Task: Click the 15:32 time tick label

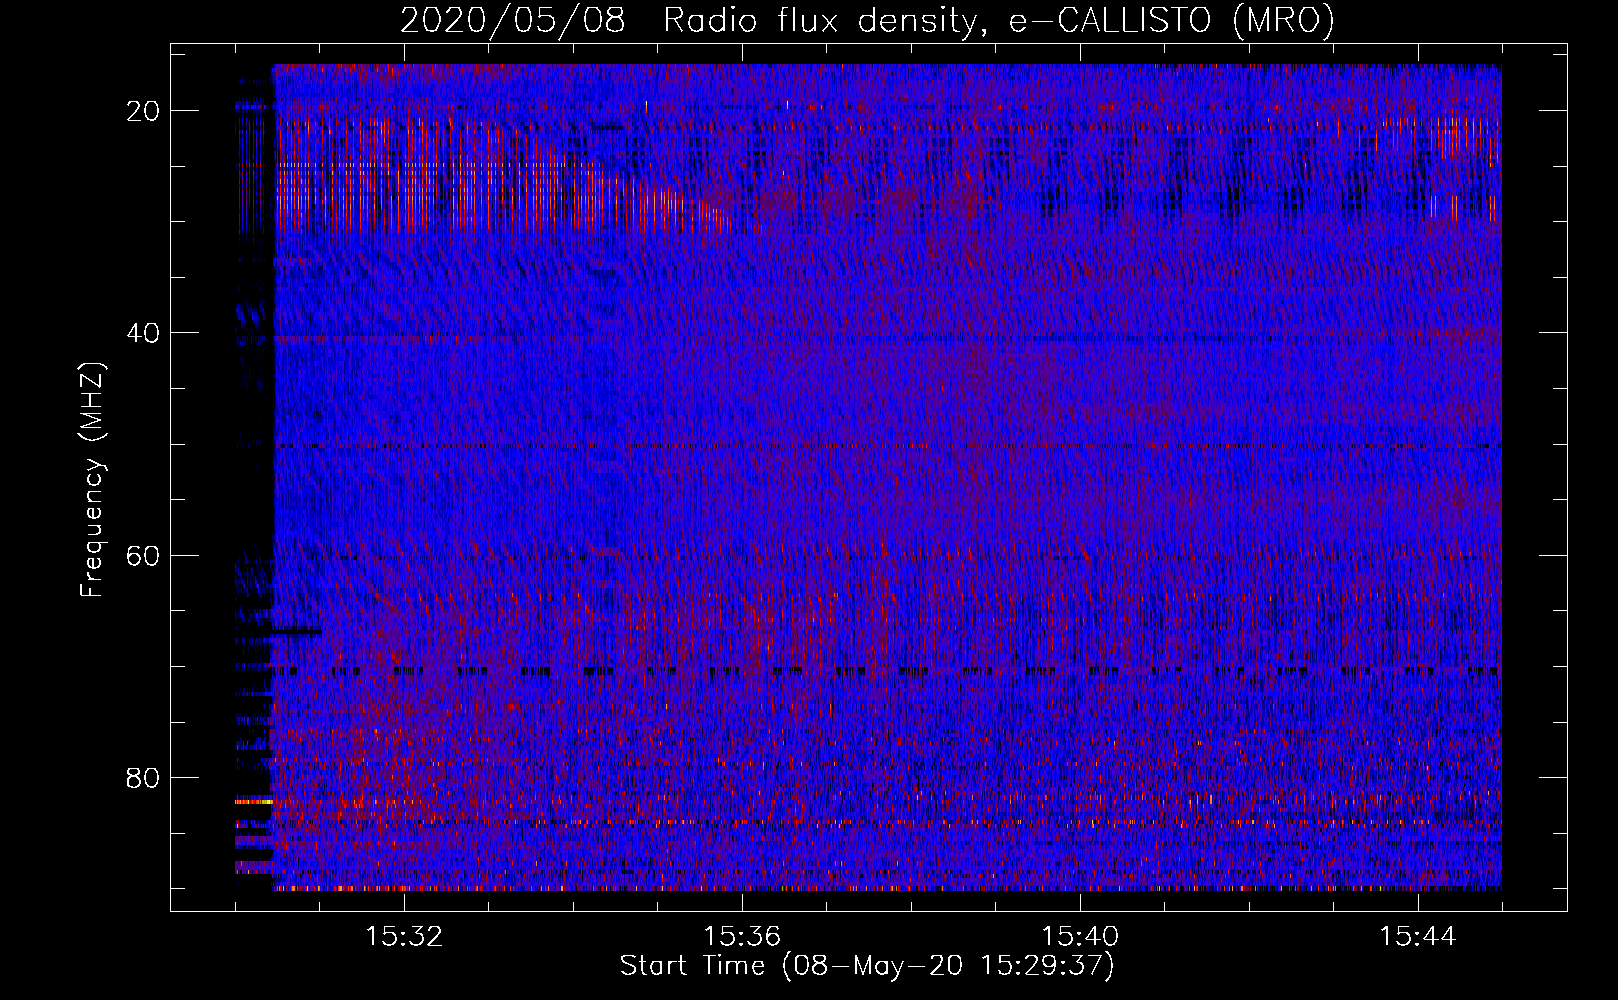Action: pyautogui.click(x=404, y=937)
